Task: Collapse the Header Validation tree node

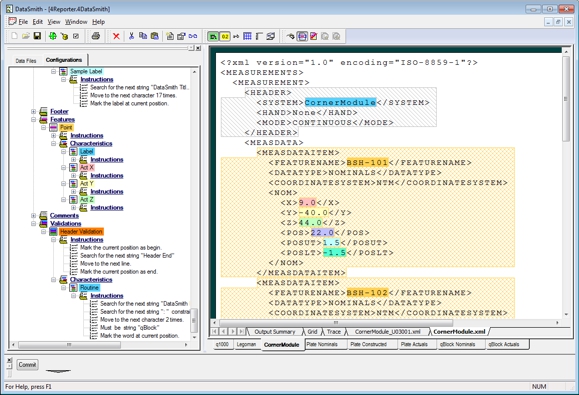Action: tap(44, 231)
